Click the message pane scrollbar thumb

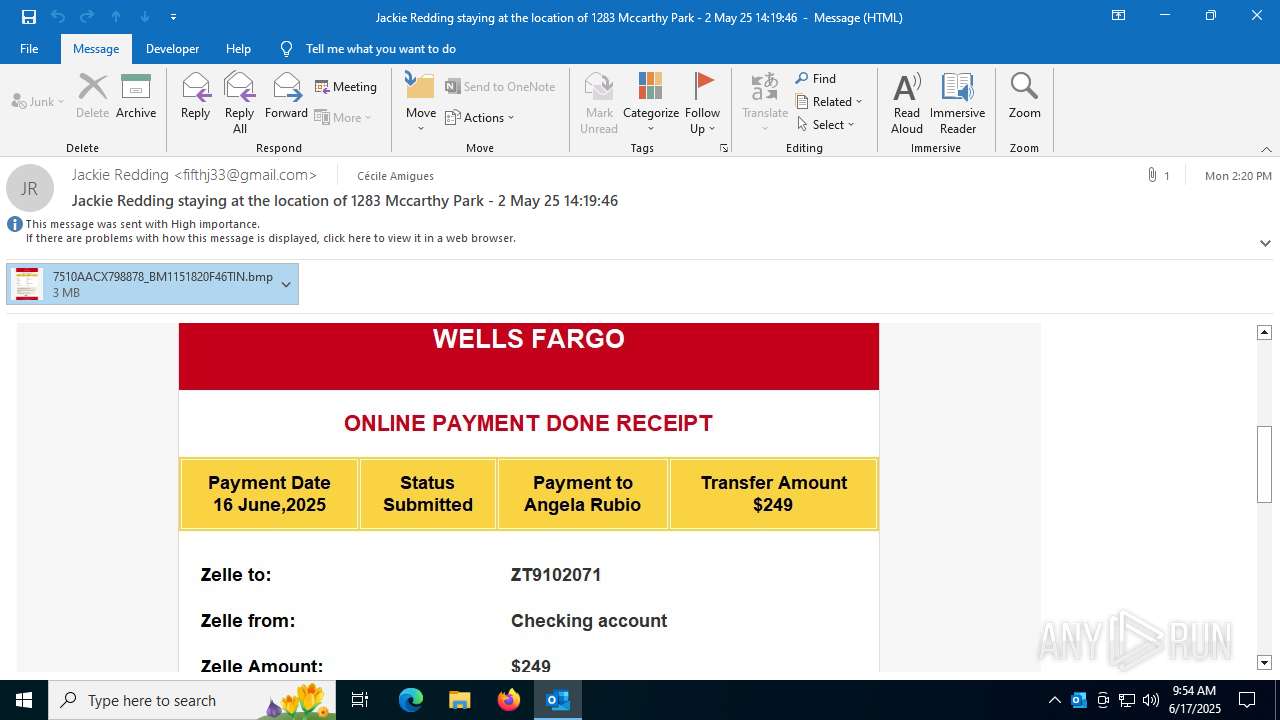[1265, 464]
